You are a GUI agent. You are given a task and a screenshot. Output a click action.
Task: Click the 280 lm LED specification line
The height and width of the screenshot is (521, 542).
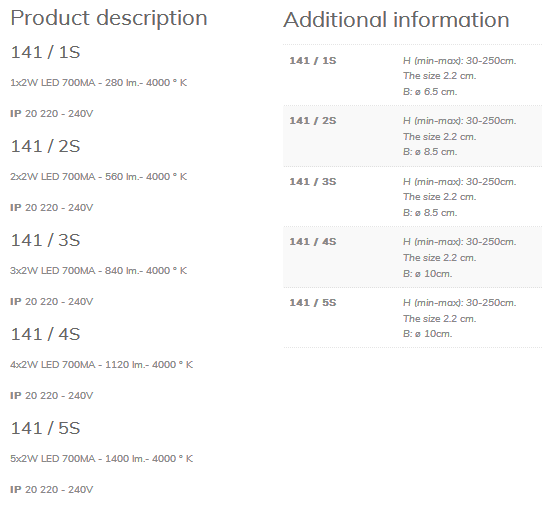click(x=99, y=83)
